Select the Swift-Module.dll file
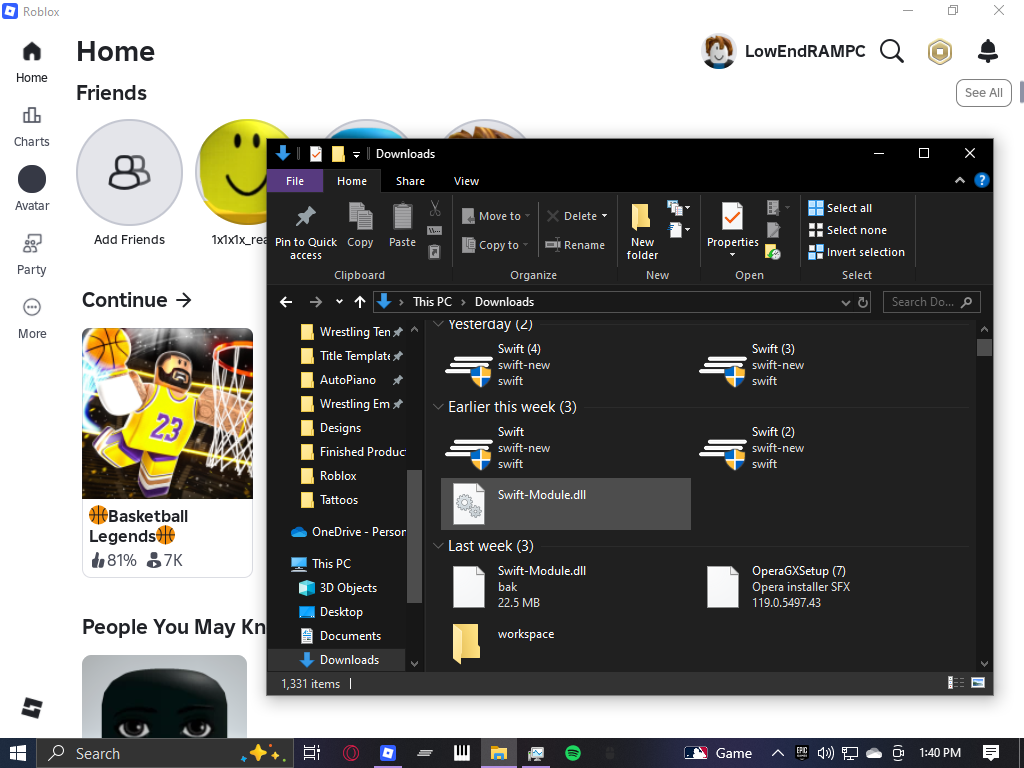The height and width of the screenshot is (768, 1024). click(566, 504)
